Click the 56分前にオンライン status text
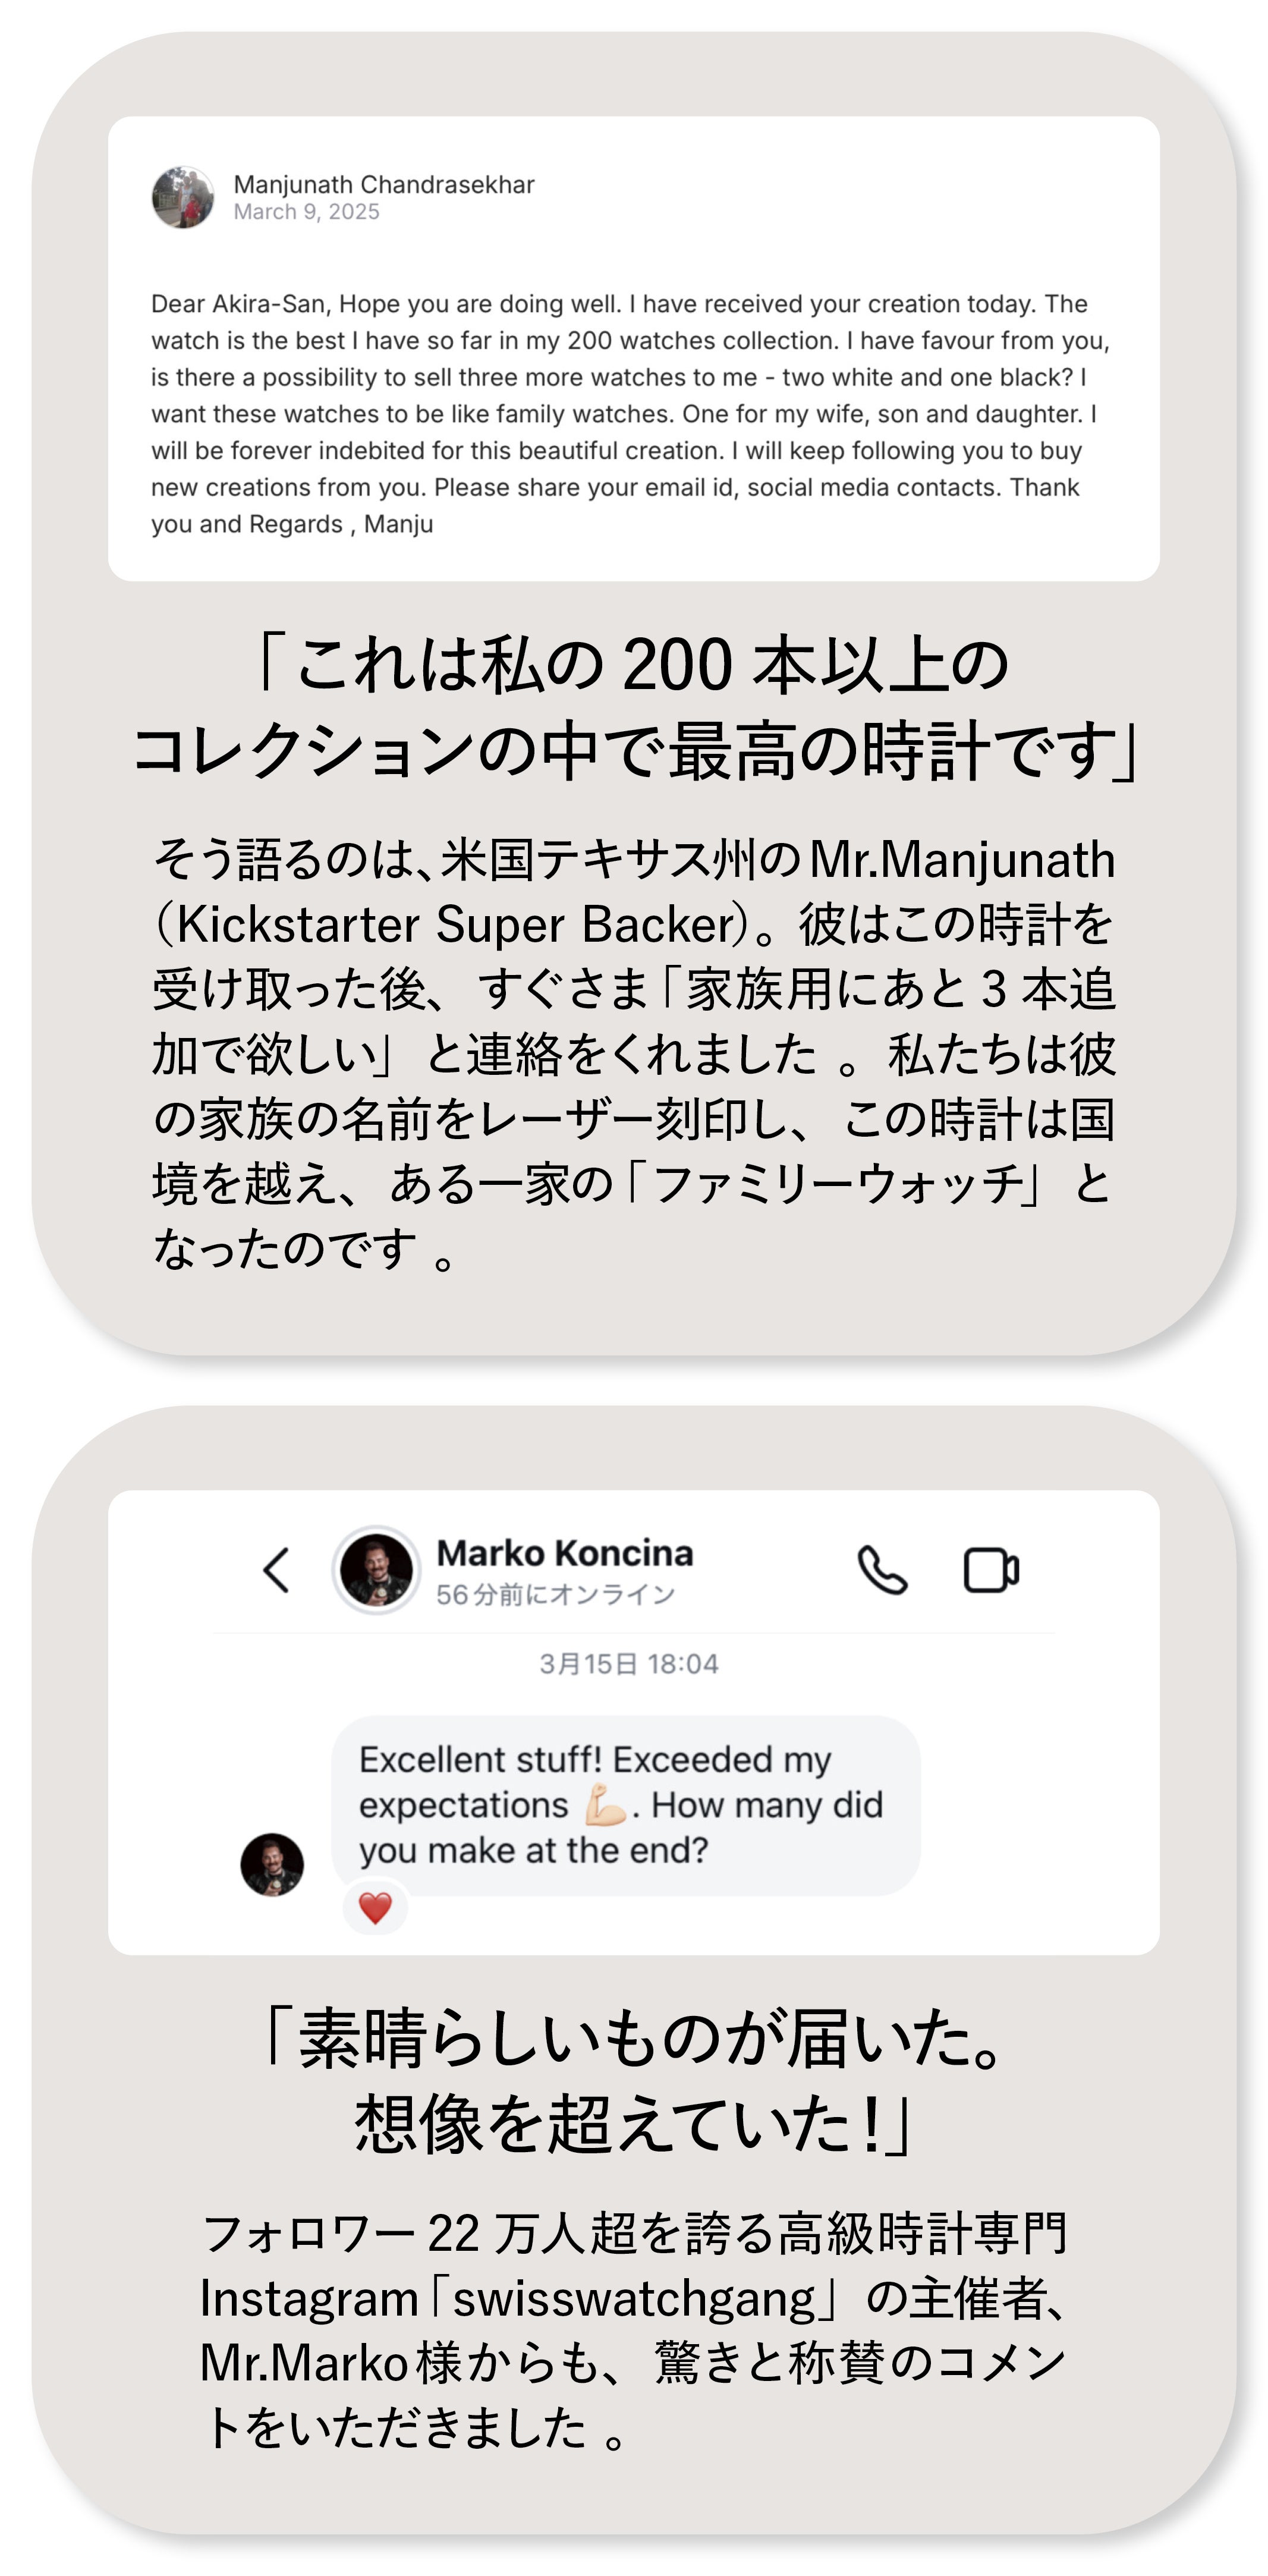 556,1594
